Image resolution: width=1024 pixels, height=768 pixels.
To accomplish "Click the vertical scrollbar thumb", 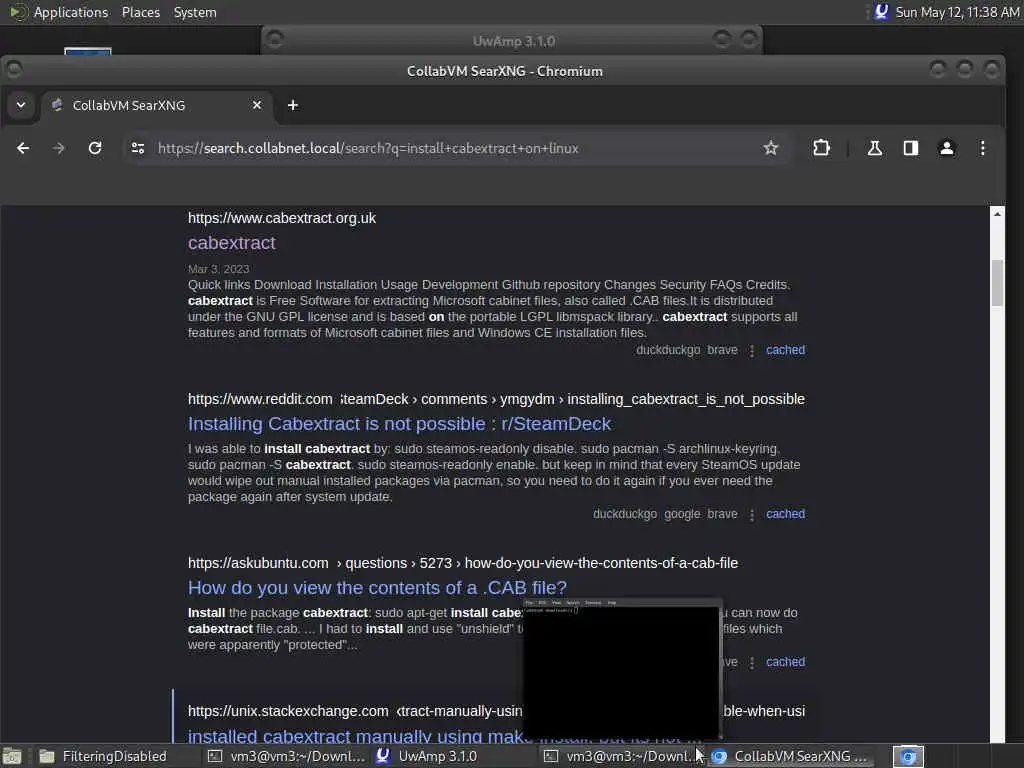I will click(997, 283).
